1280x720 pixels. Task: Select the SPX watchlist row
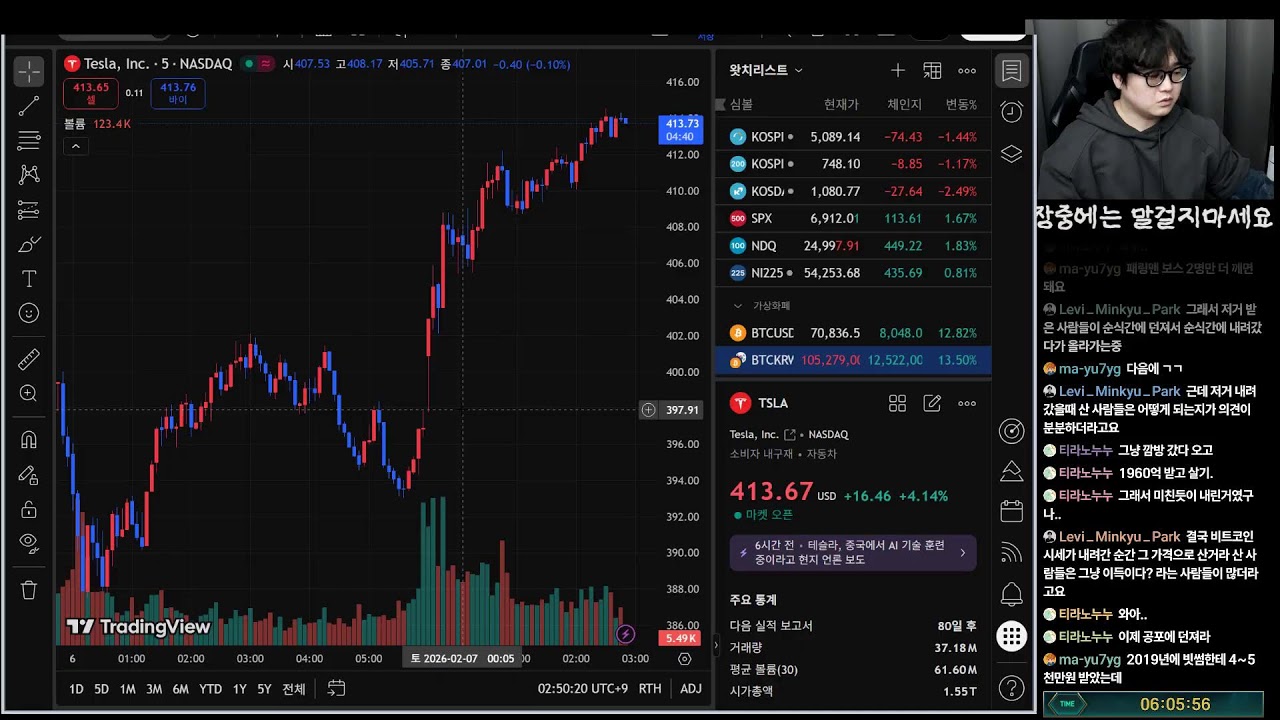[x=853, y=218]
